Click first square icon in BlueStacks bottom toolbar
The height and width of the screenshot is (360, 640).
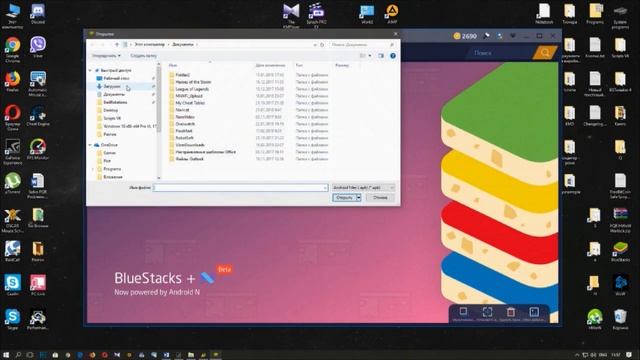pyautogui.click(x=463, y=311)
